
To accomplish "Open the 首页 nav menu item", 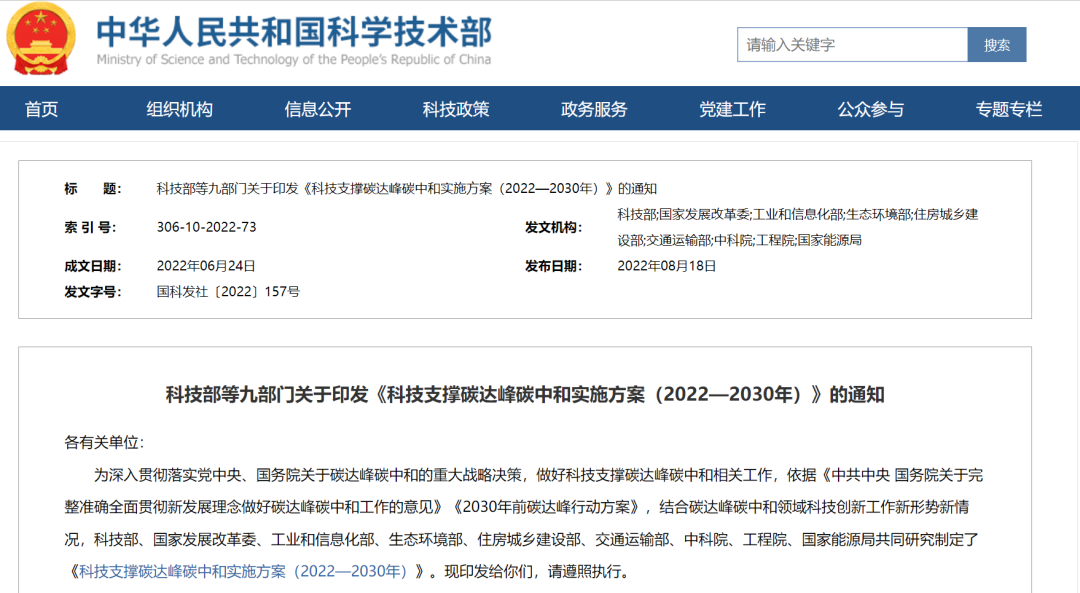I will [41, 109].
